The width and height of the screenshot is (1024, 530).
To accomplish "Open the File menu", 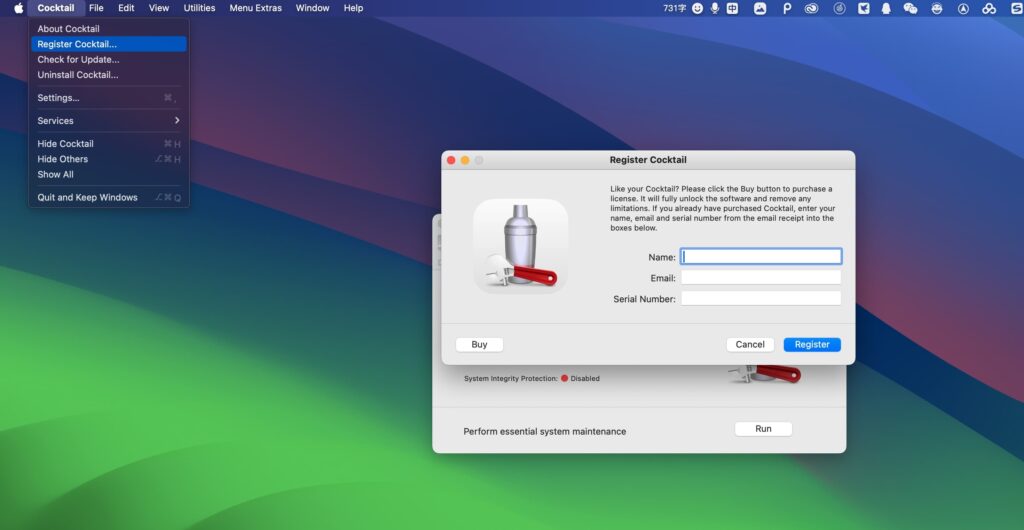I will (96, 8).
